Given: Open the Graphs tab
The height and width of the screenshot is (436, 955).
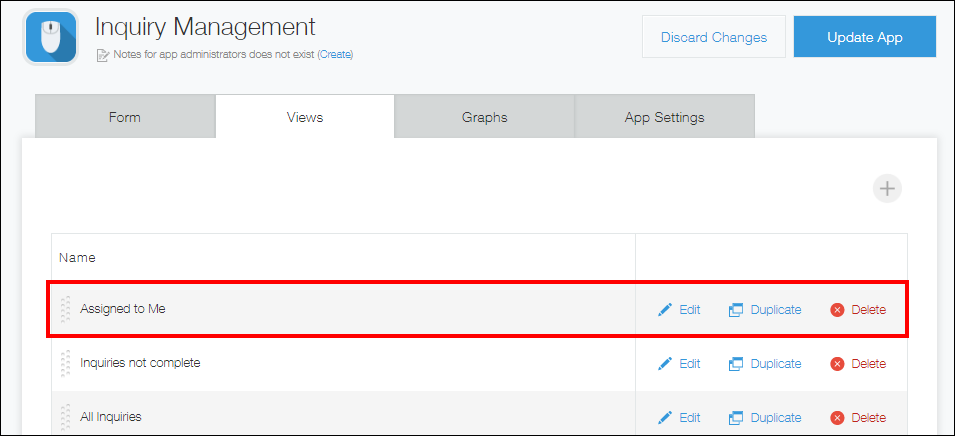Looking at the screenshot, I should point(484,117).
